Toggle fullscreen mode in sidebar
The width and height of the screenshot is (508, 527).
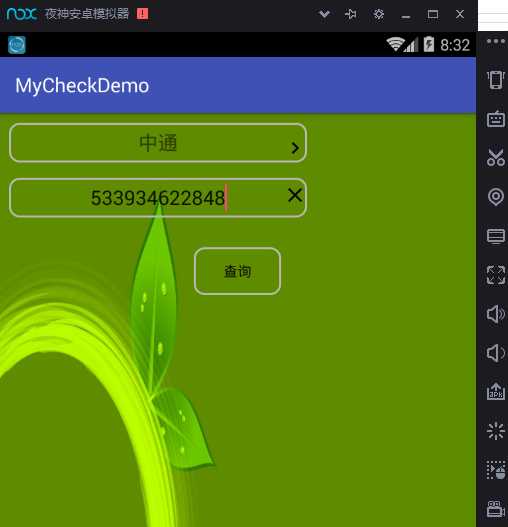[496, 275]
